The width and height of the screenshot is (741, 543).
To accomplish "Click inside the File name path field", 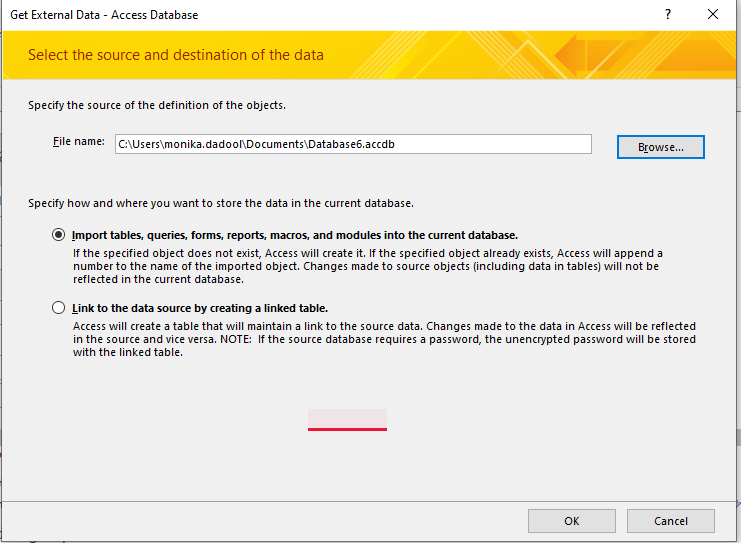I will point(353,144).
